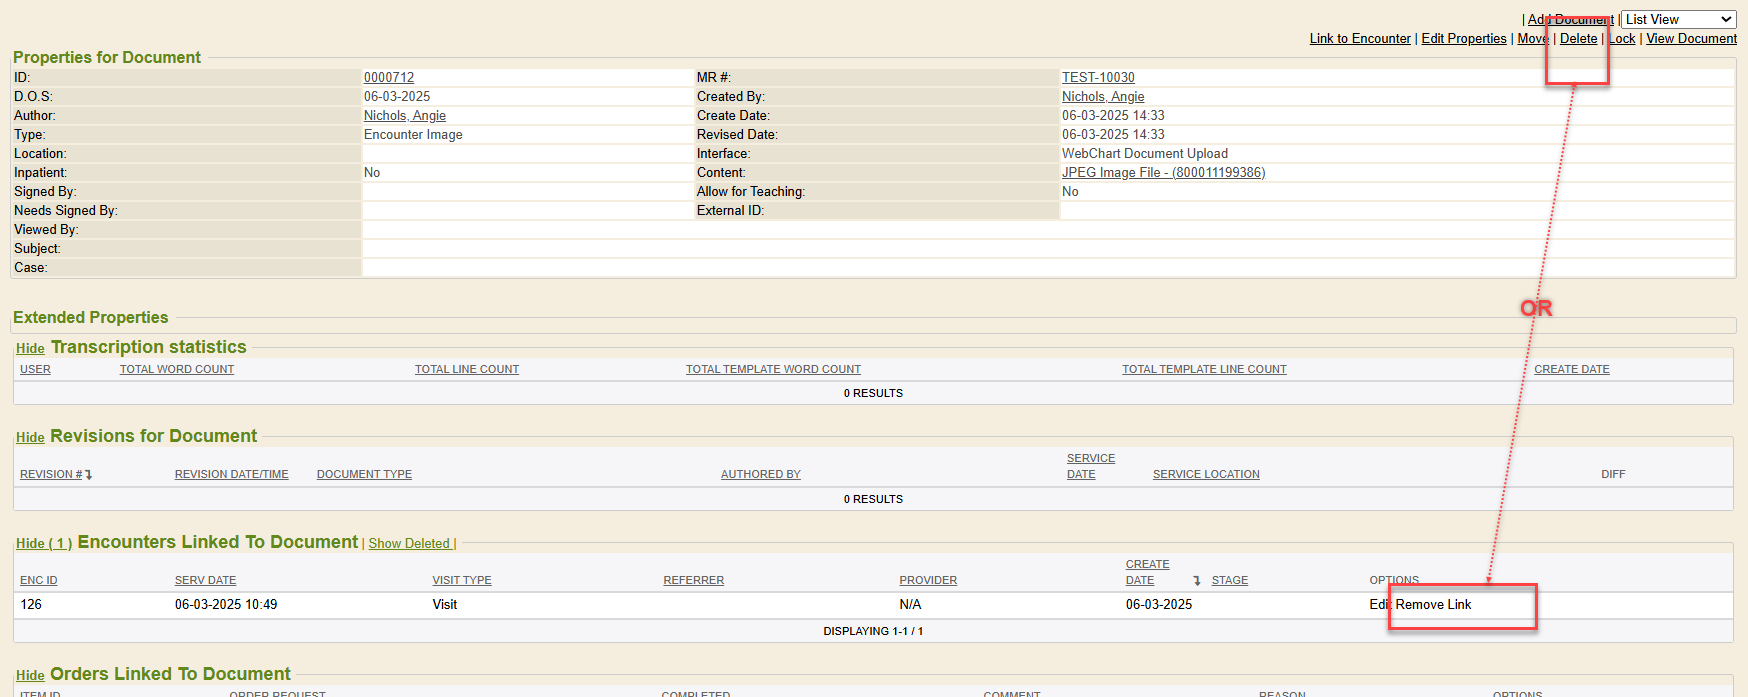The width and height of the screenshot is (1748, 697).
Task: Click author Nichols, Angie link
Action: pos(404,115)
